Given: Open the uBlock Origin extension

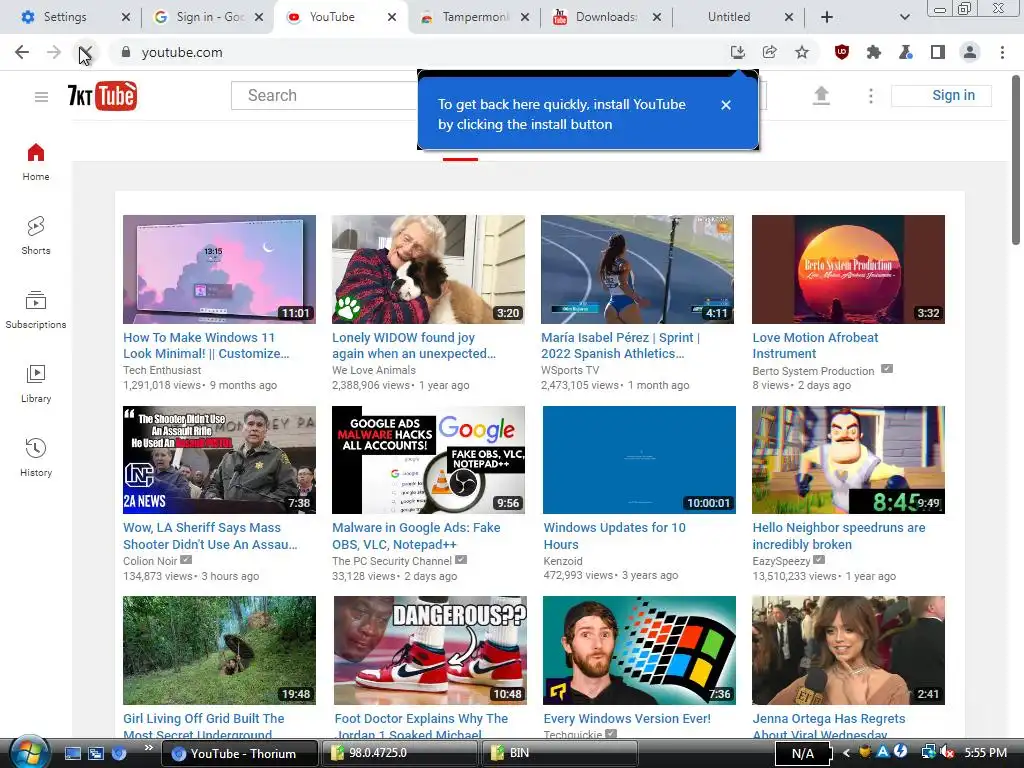Looking at the screenshot, I should [x=842, y=52].
